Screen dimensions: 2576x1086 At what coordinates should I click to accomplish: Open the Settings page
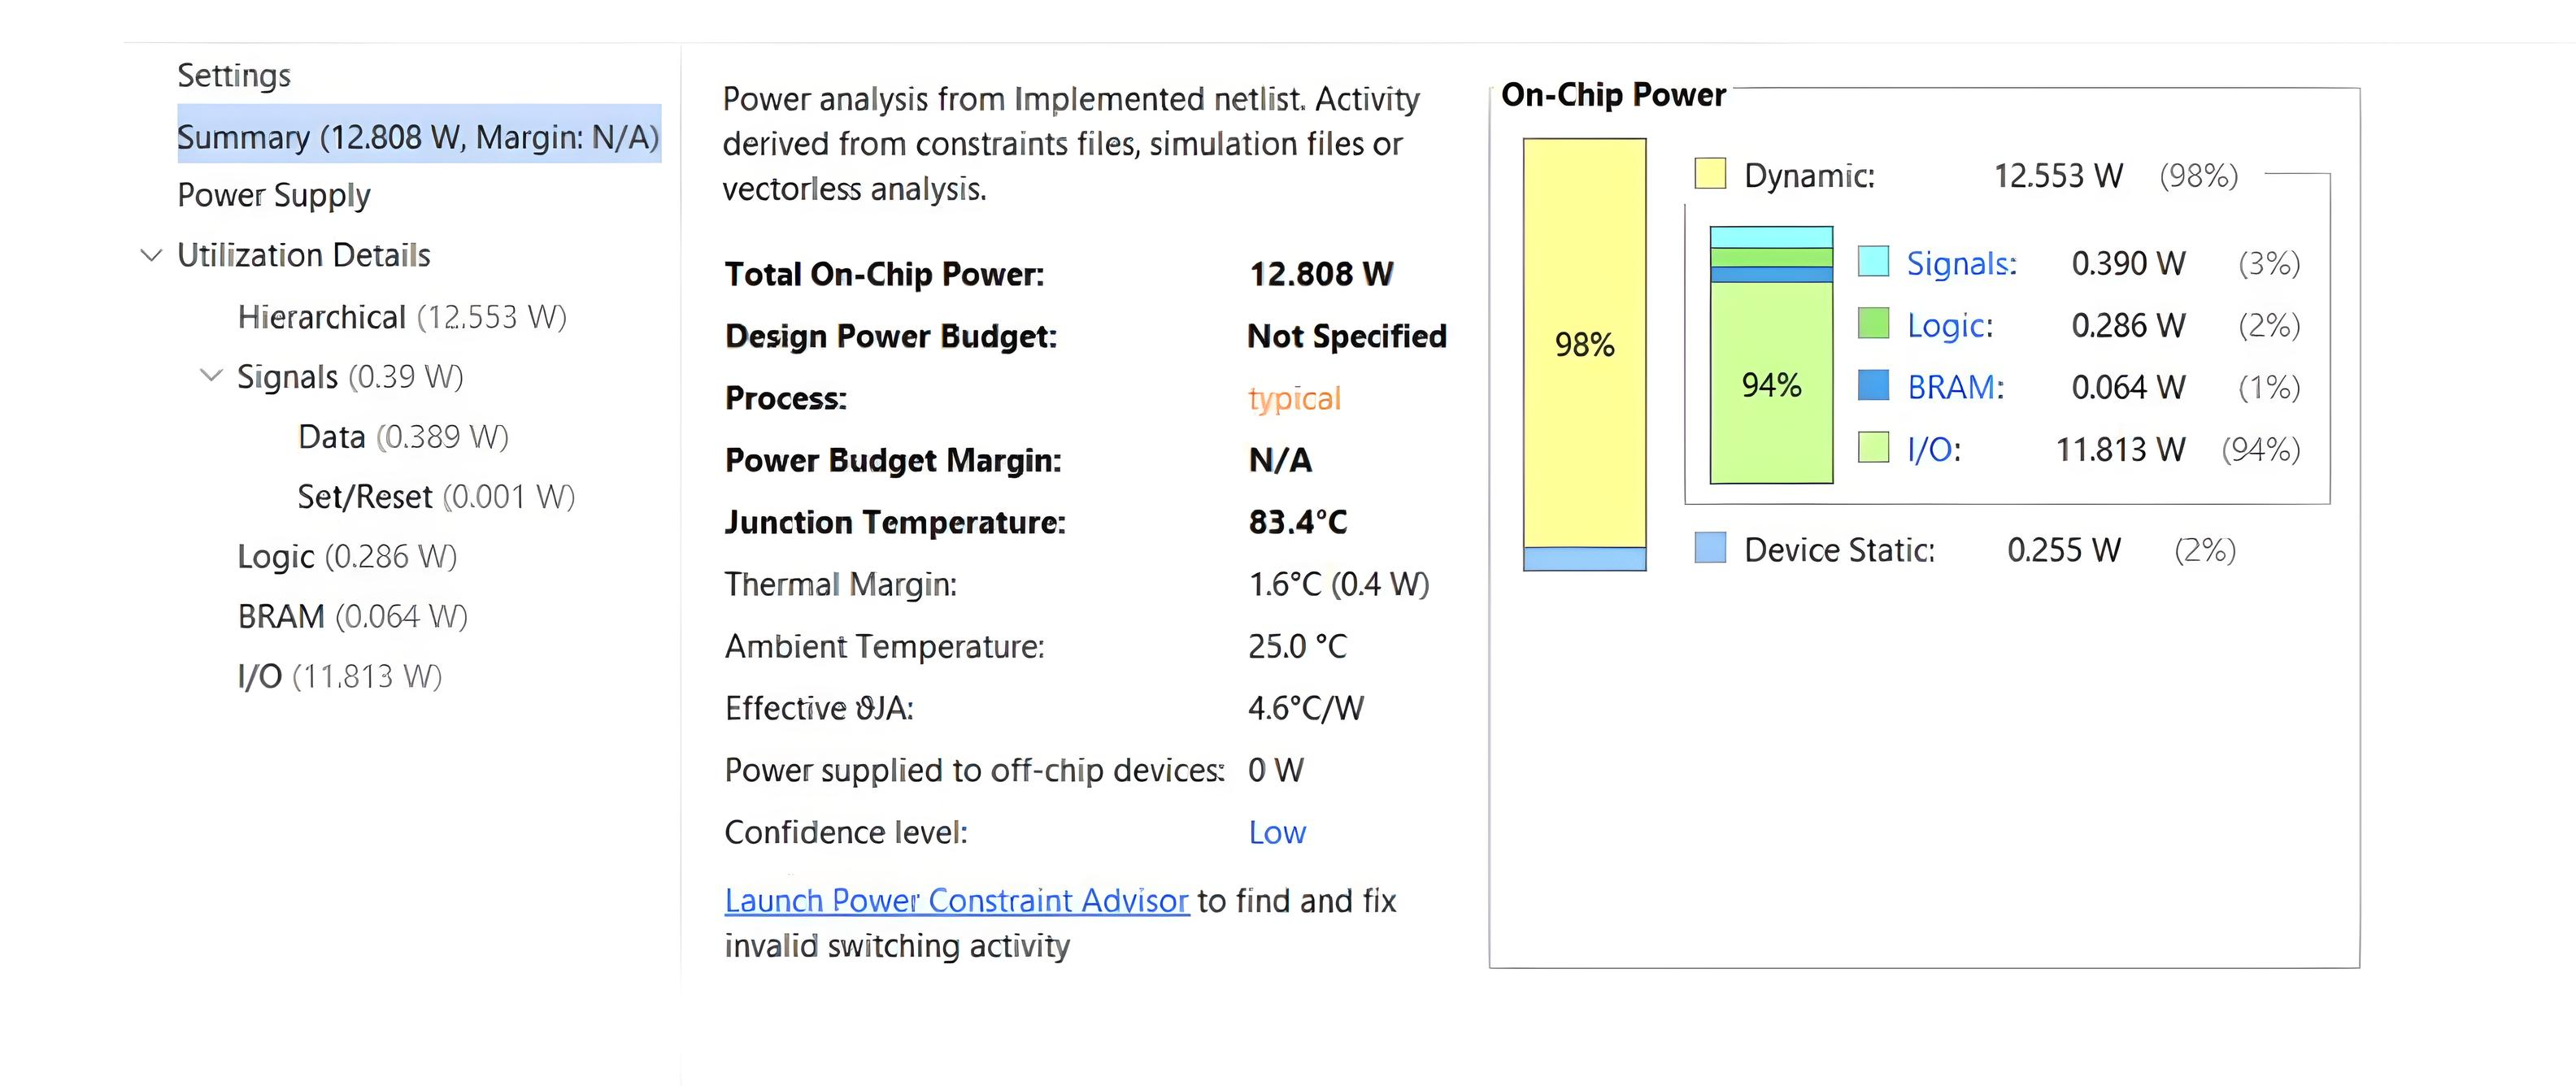(x=234, y=76)
